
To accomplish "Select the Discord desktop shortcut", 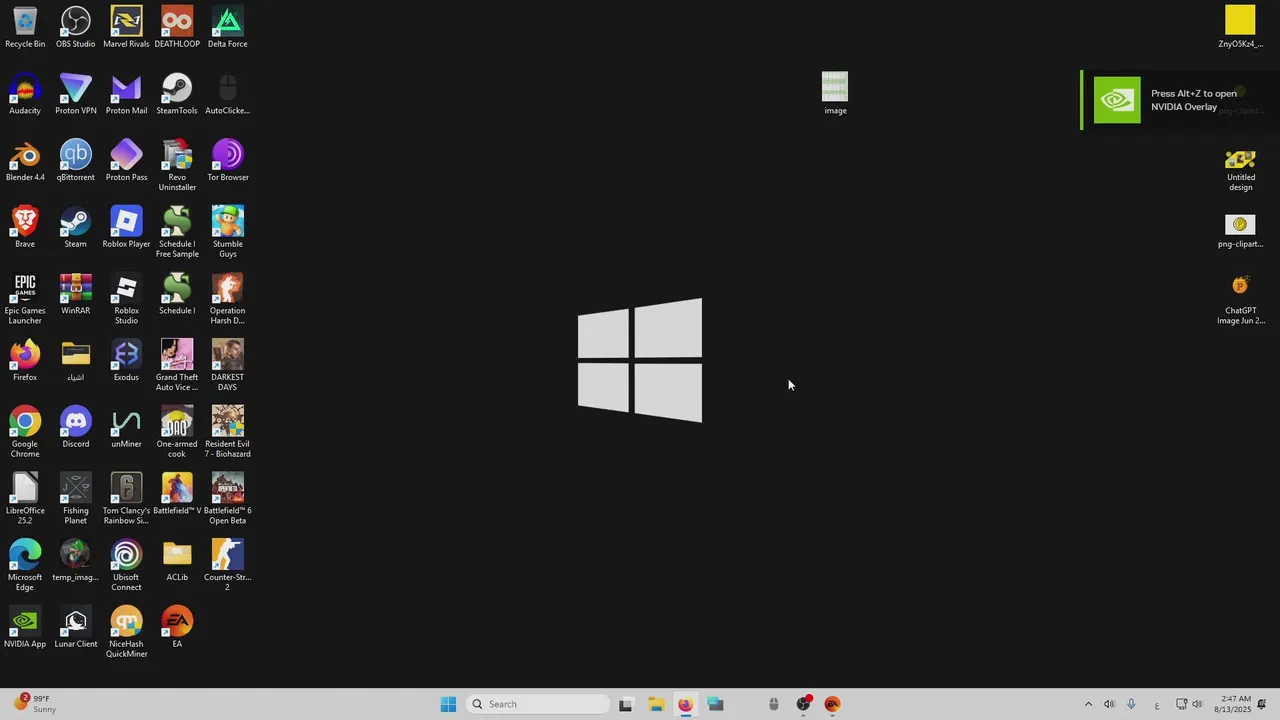I will [x=76, y=427].
